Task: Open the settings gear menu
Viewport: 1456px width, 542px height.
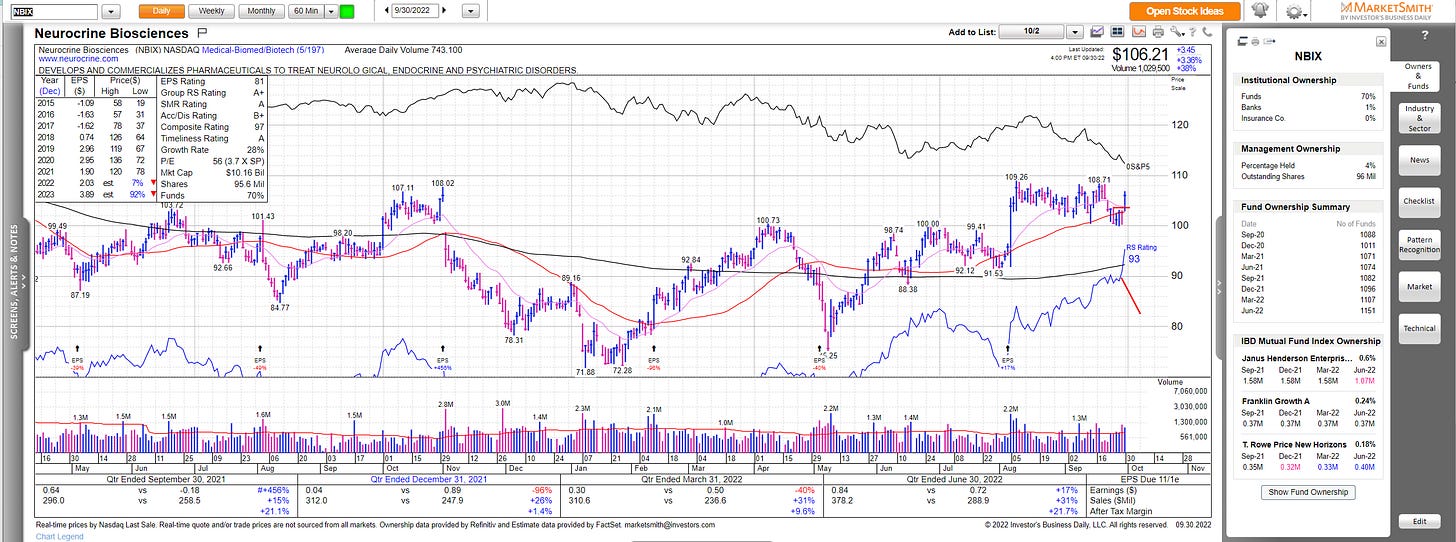Action: 1297,11
